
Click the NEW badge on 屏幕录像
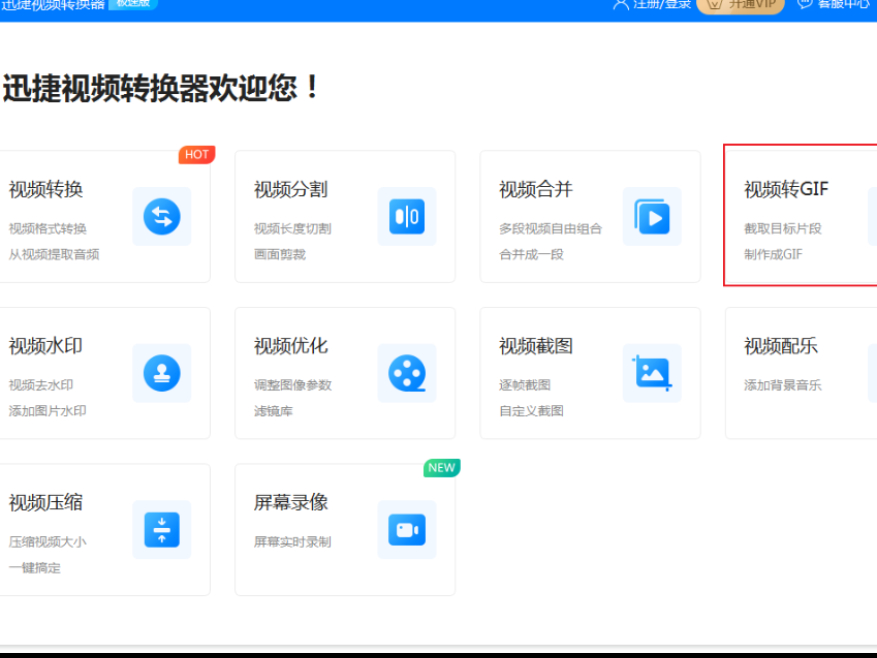[x=442, y=468]
